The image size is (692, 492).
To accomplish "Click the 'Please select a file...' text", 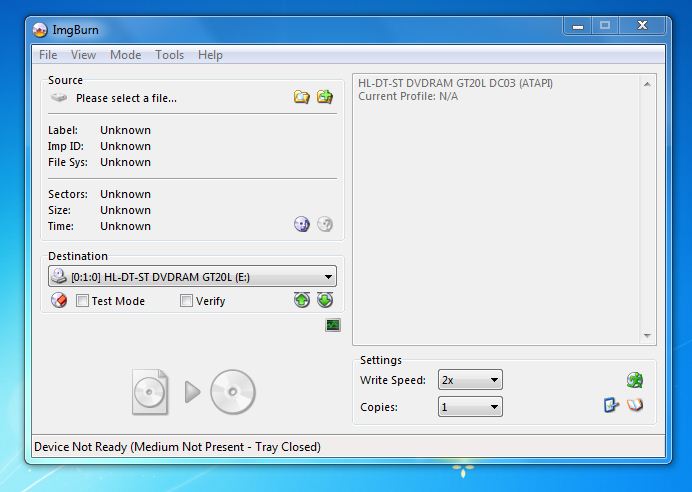I will 126,98.
